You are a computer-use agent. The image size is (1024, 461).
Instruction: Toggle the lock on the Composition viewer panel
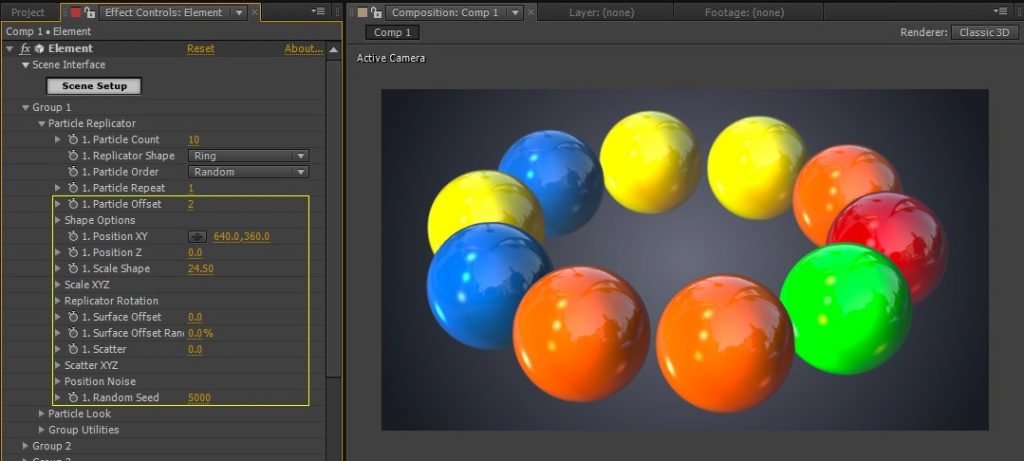[x=376, y=12]
